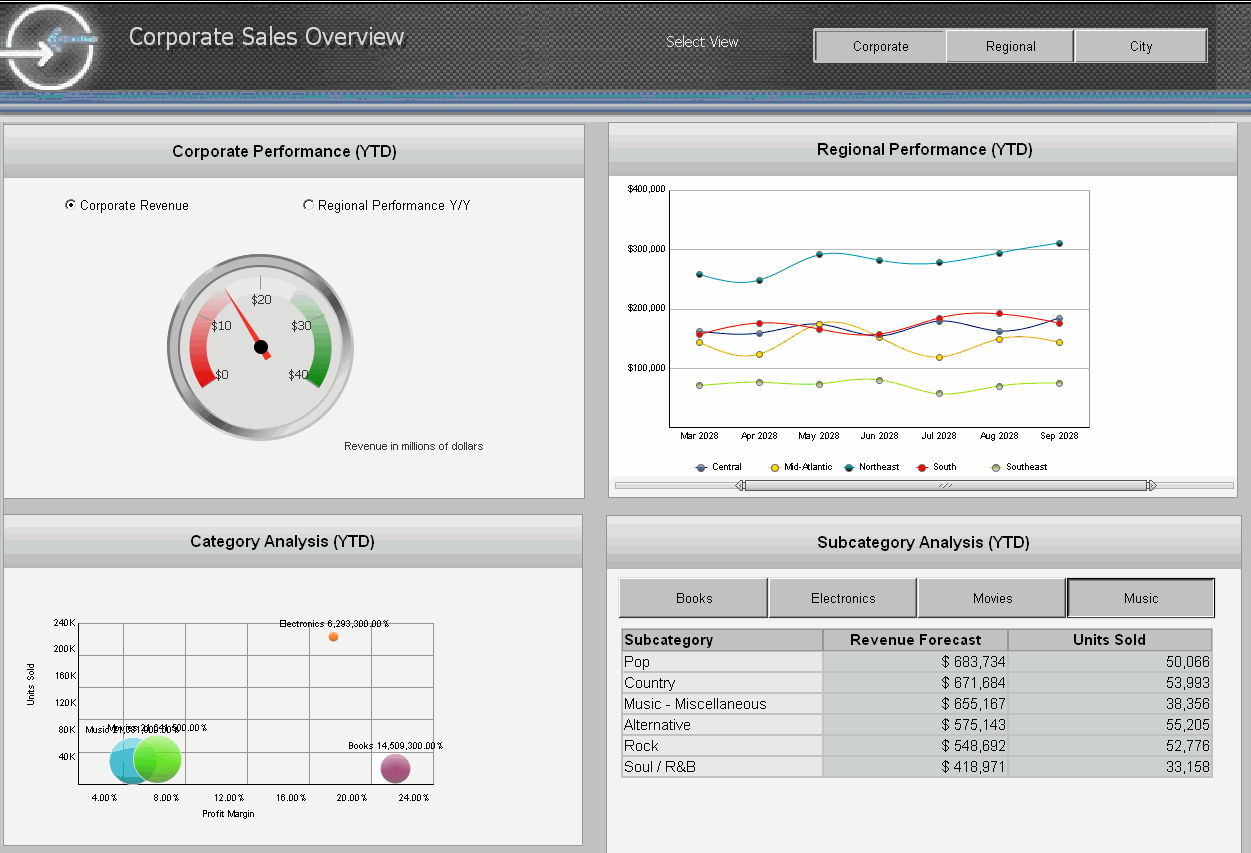Switch to the Movies subcategory tab
This screenshot has height=853, width=1251.
(x=991, y=597)
